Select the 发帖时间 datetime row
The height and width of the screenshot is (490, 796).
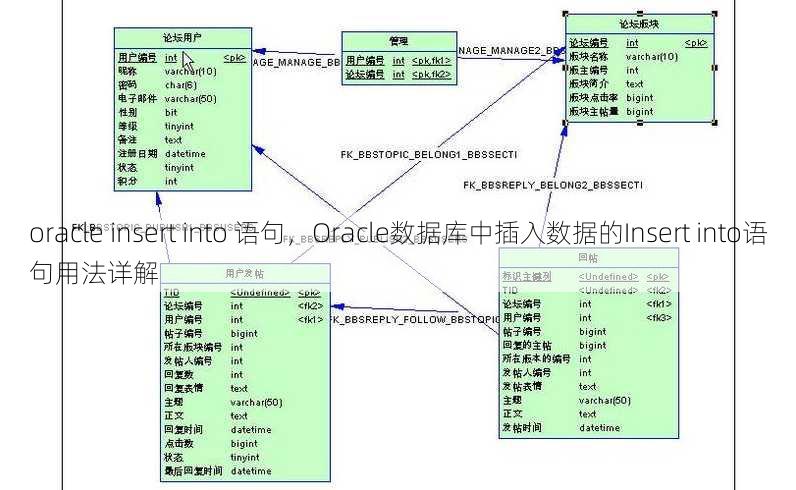pyautogui.click(x=561, y=428)
